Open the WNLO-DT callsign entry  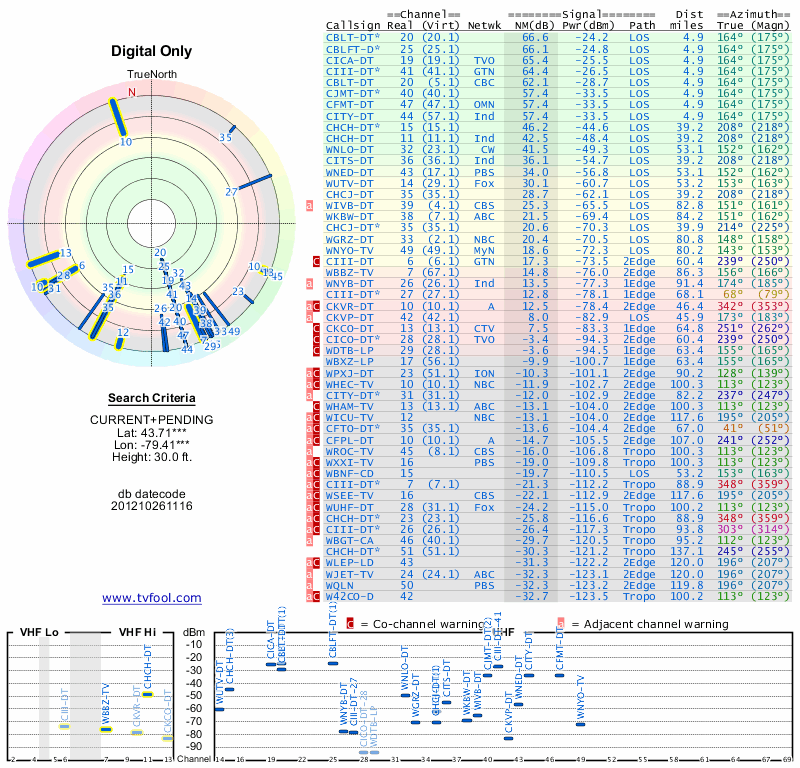[350, 150]
